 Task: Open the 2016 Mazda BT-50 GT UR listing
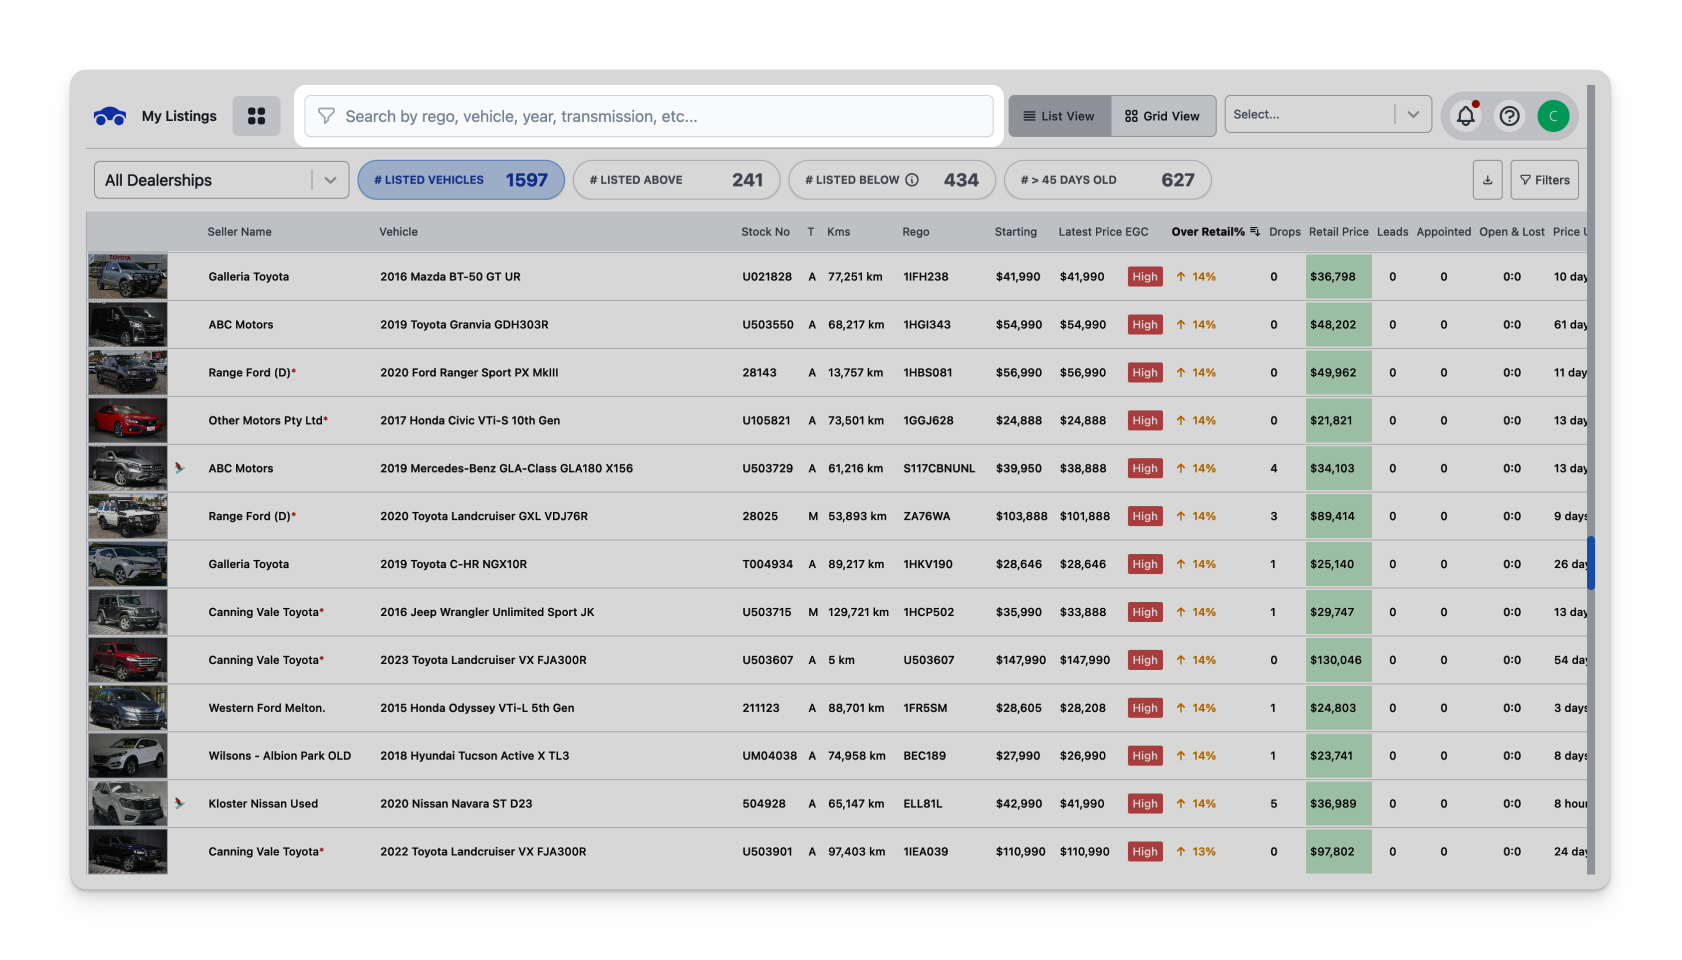coord(450,277)
